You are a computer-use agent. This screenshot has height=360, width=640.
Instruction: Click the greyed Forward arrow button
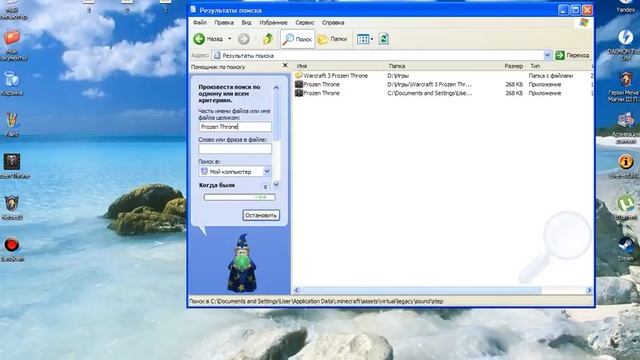pos(244,39)
